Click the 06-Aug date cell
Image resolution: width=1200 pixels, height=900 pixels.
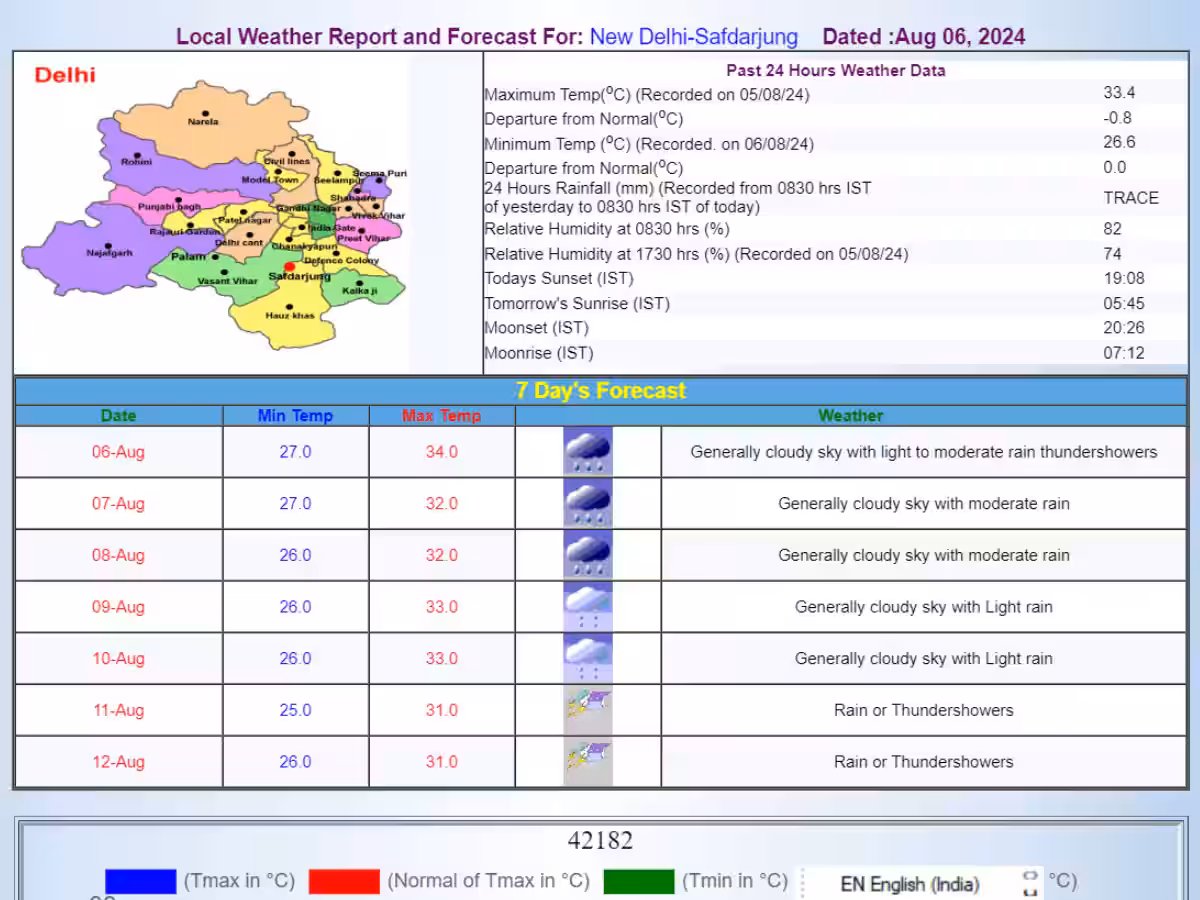coord(118,452)
